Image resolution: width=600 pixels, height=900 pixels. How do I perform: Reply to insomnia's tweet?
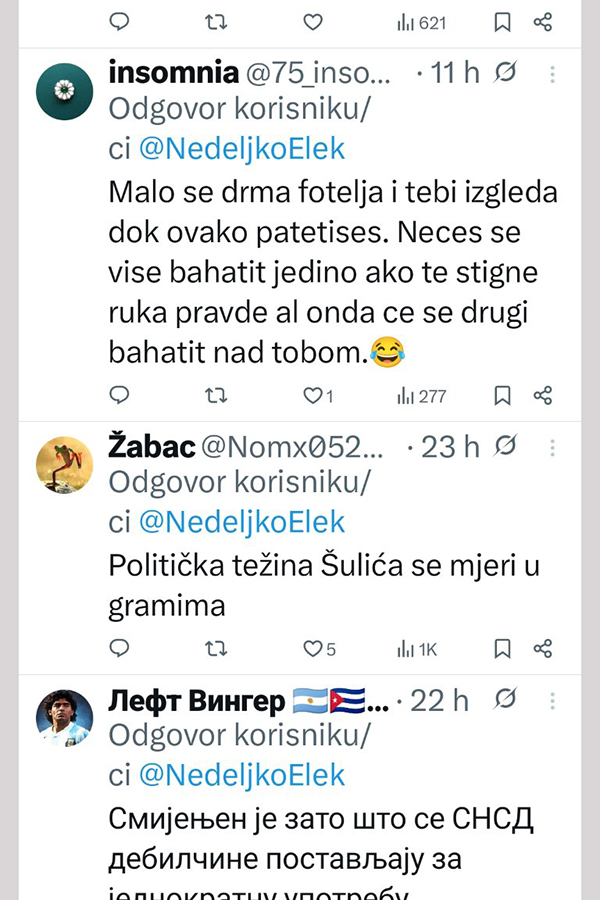pyautogui.click(x=119, y=396)
